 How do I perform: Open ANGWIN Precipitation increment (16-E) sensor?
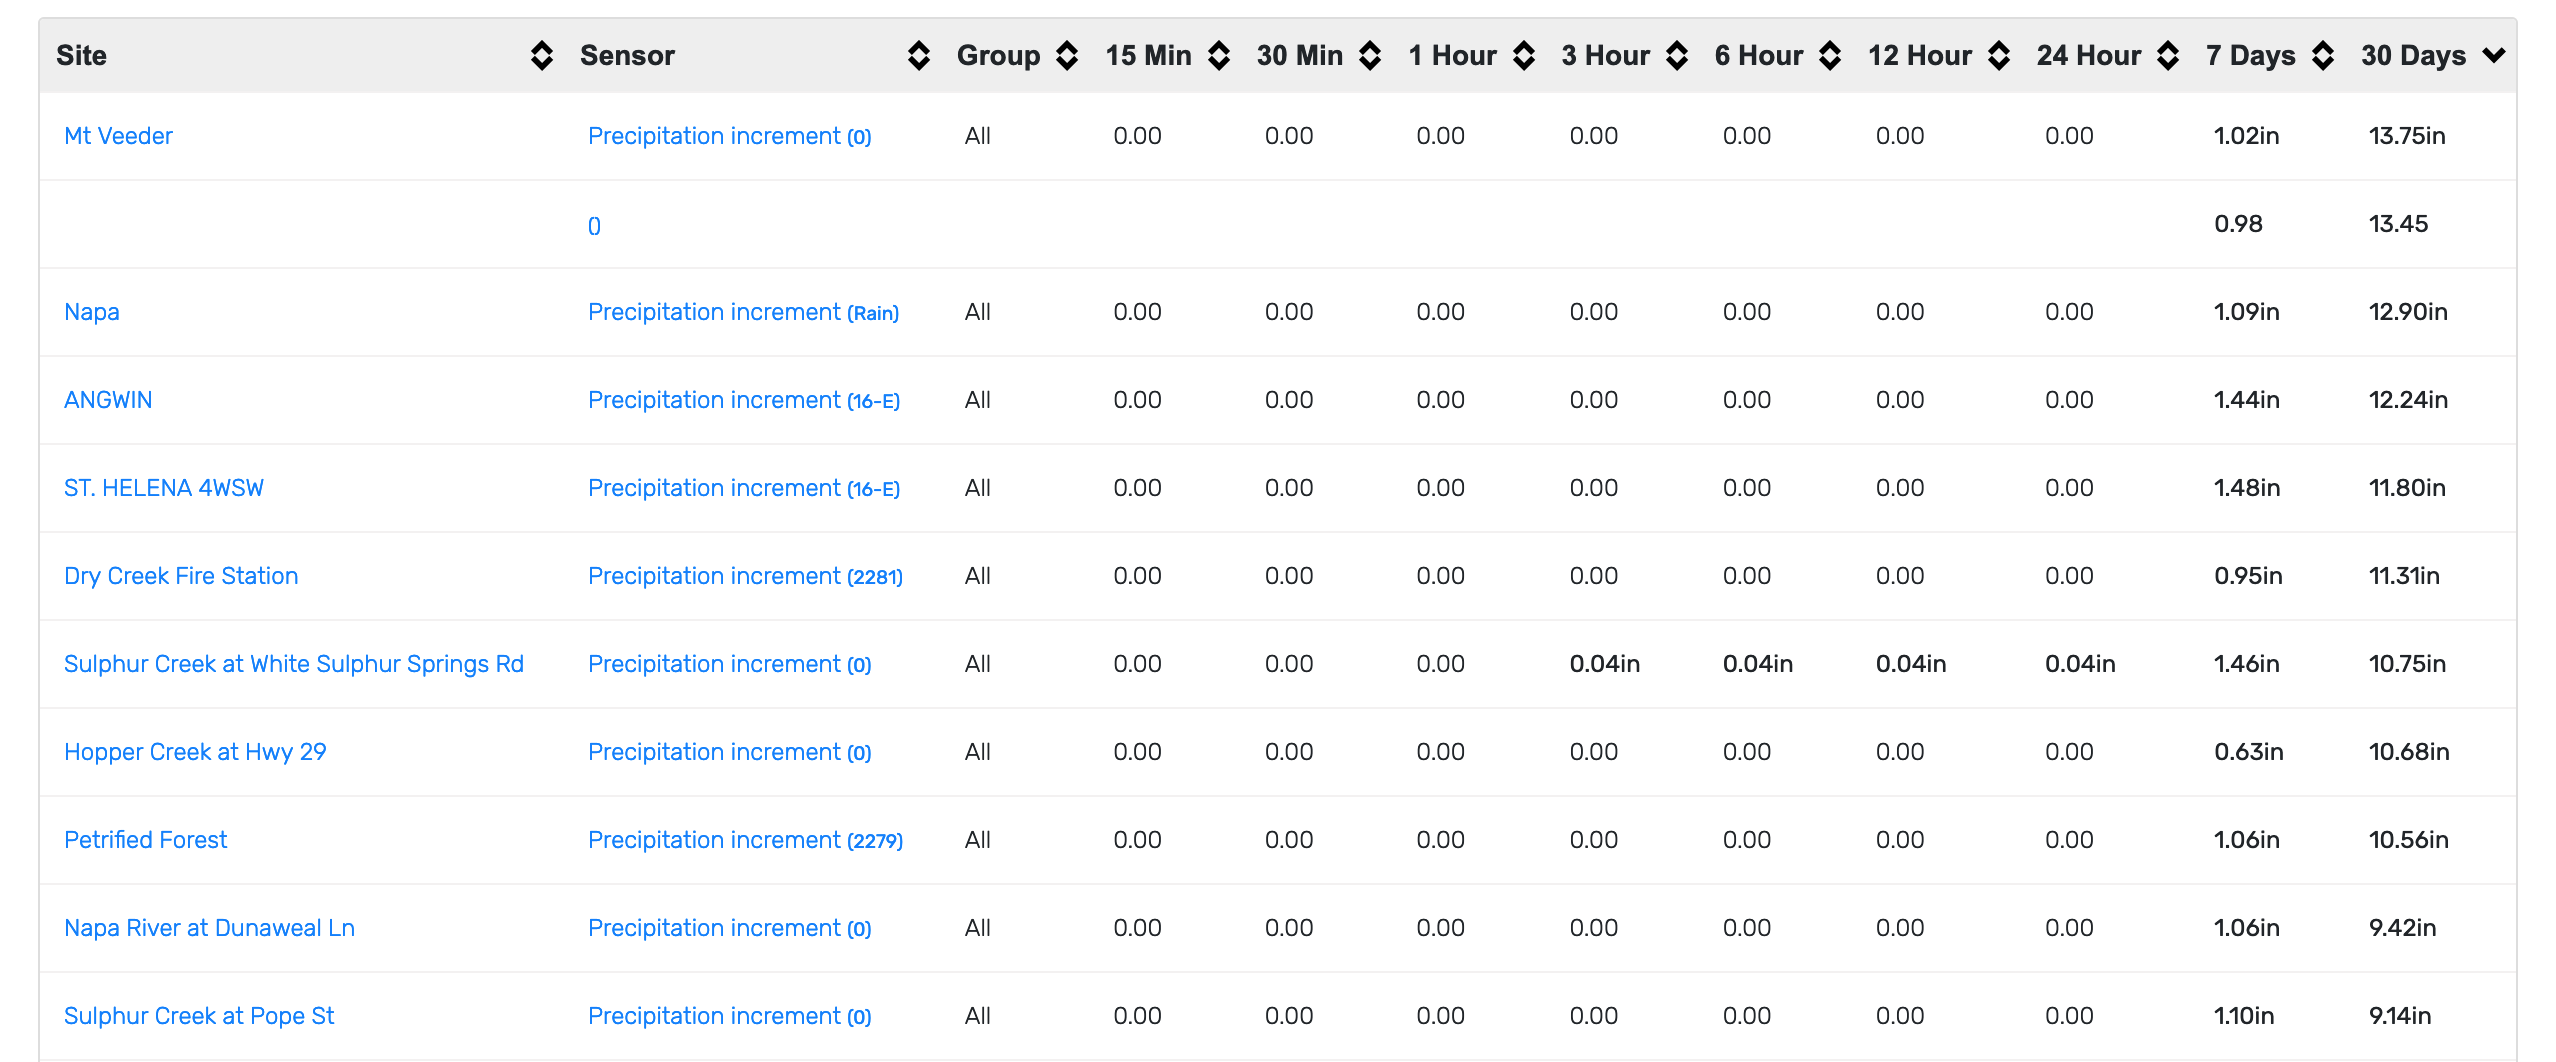coord(743,400)
